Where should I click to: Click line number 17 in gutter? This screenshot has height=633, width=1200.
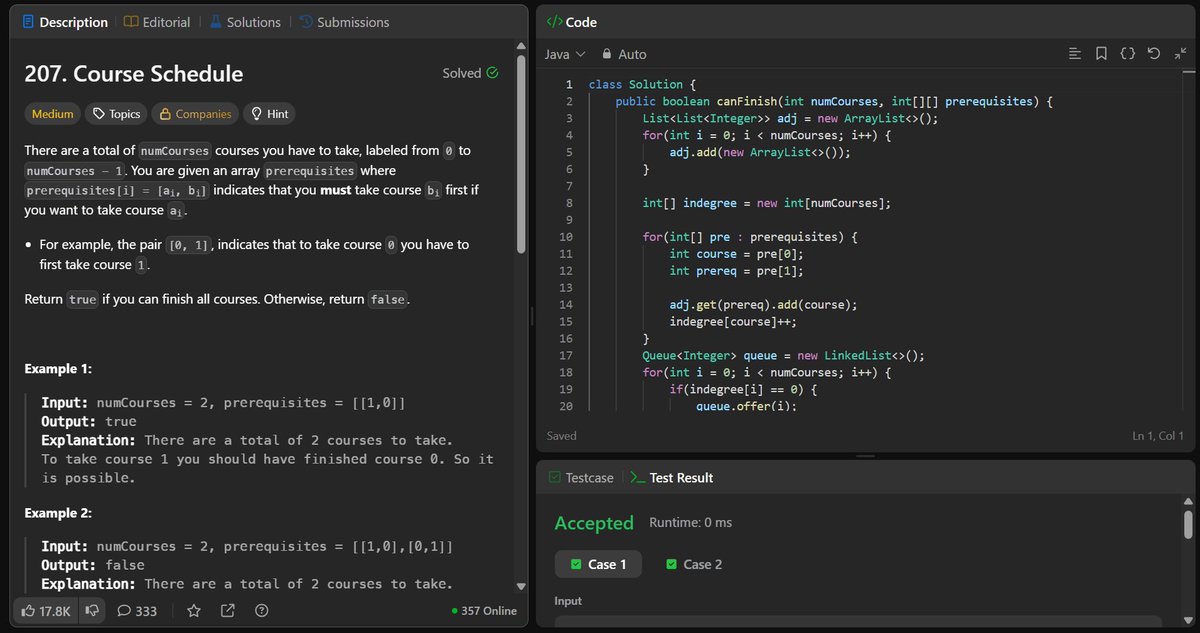[x=566, y=355]
